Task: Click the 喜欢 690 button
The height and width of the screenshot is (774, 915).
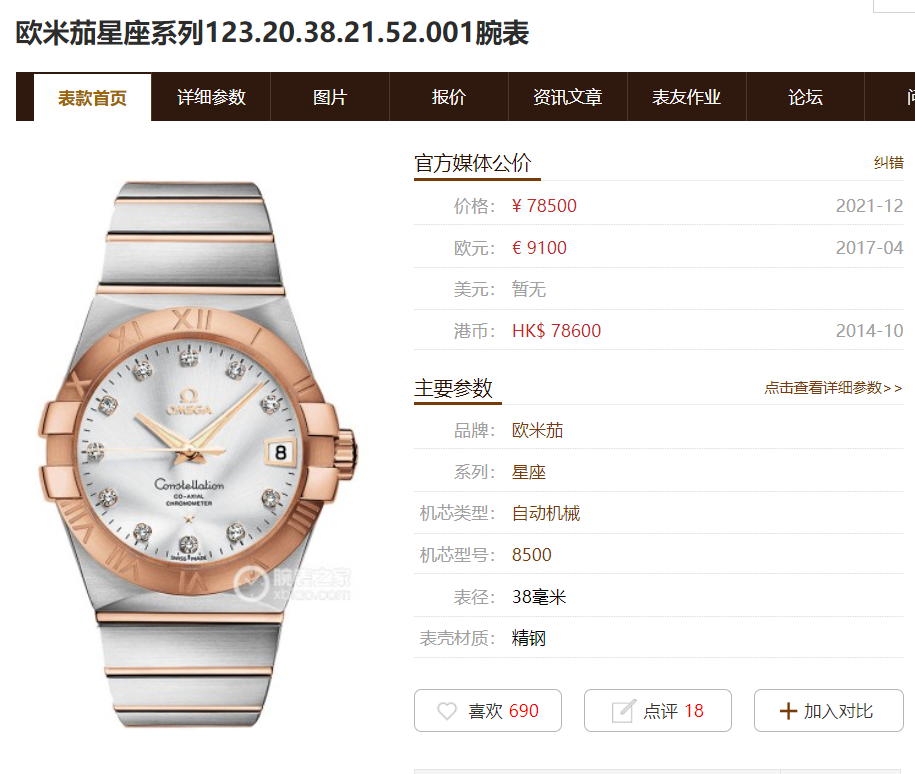Action: [488, 710]
